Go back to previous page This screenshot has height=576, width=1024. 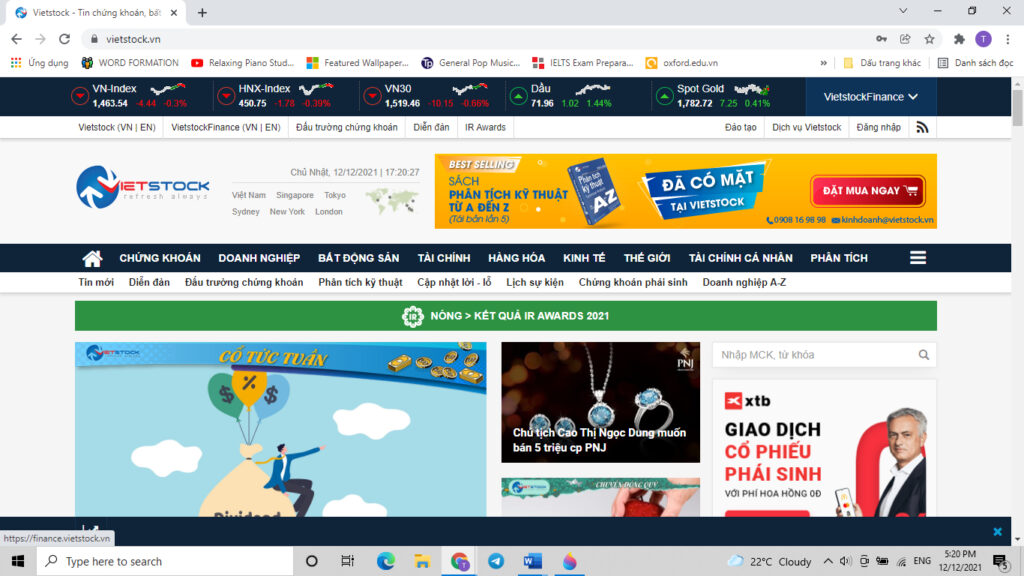tap(16, 39)
